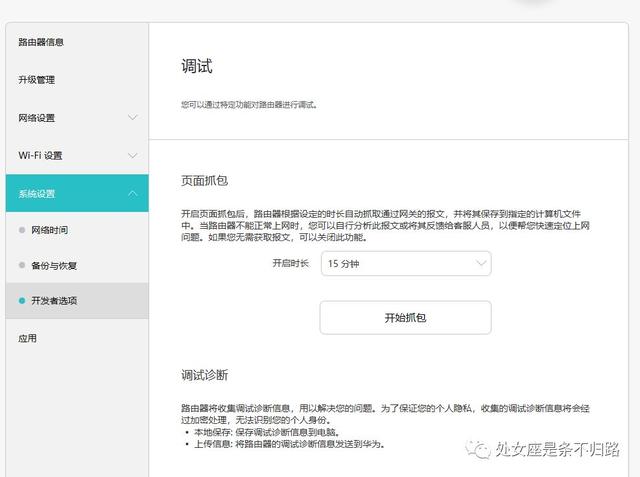Image resolution: width=640 pixels, height=477 pixels.
Task: Click the 调试诊断 section heading
Action: click(x=204, y=375)
